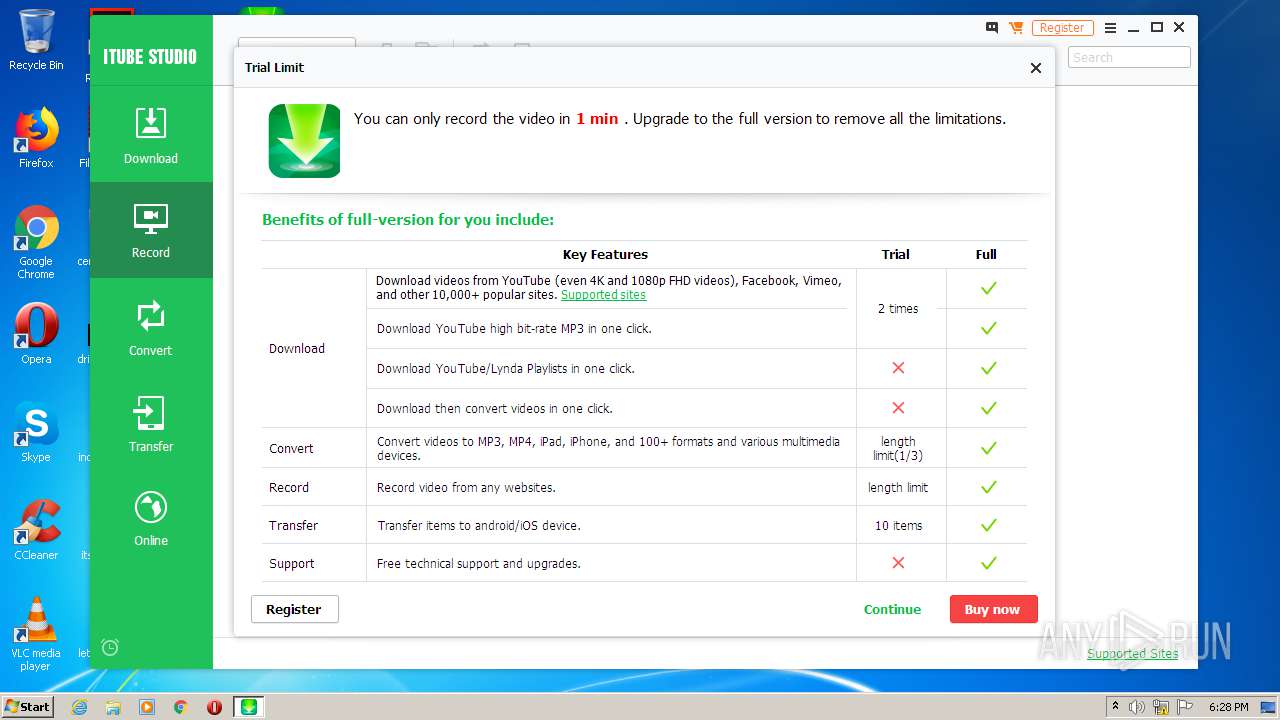The image size is (1280, 720).
Task: Open the Windows Start menu
Action: coord(27,706)
